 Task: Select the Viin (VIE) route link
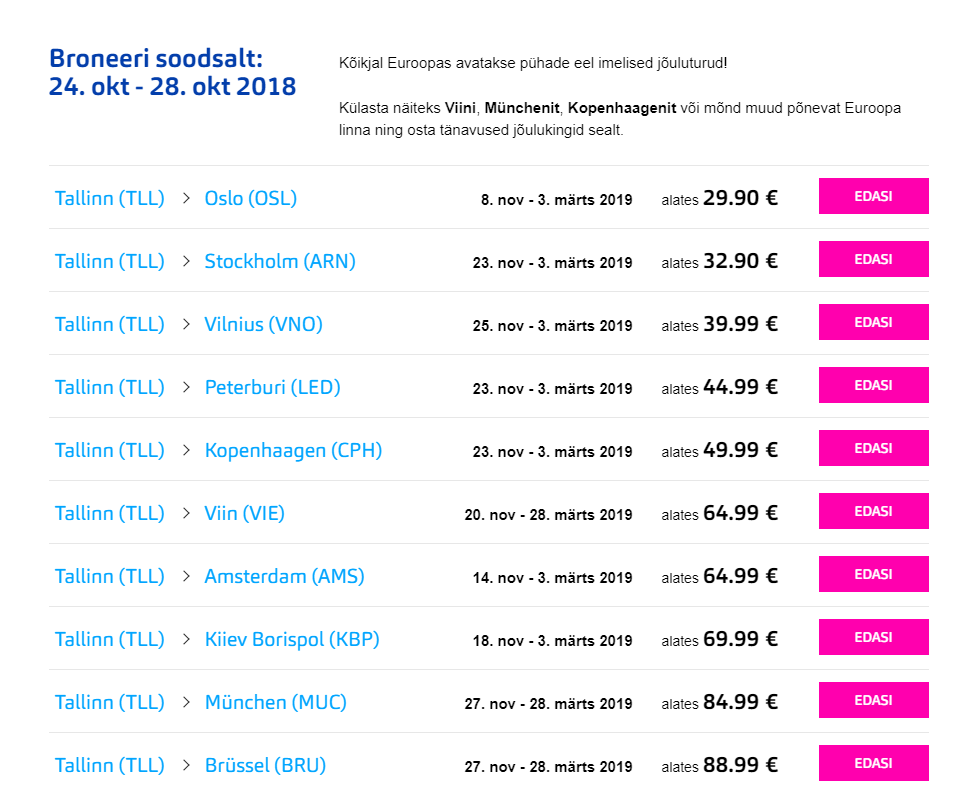click(244, 513)
